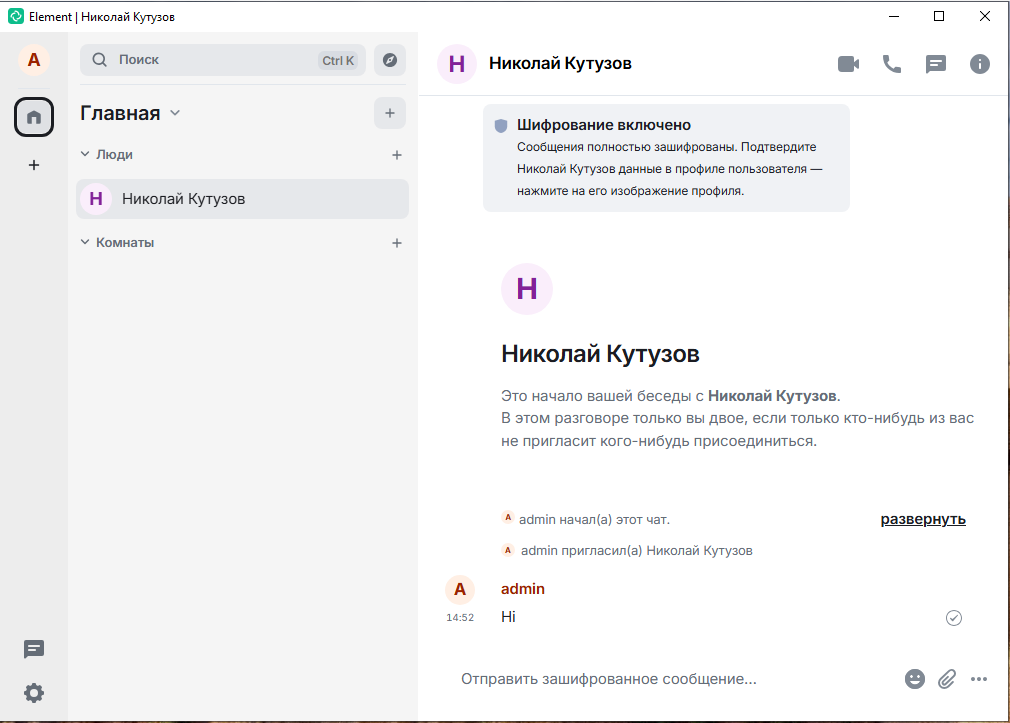The width and height of the screenshot is (1010, 723).
Task: Open room info panel icon
Action: [x=980, y=64]
